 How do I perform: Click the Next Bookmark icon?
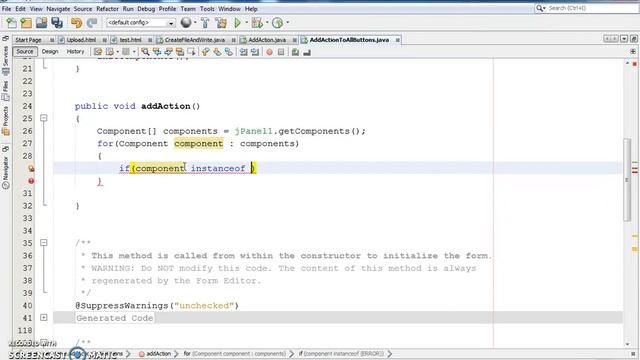217,52
